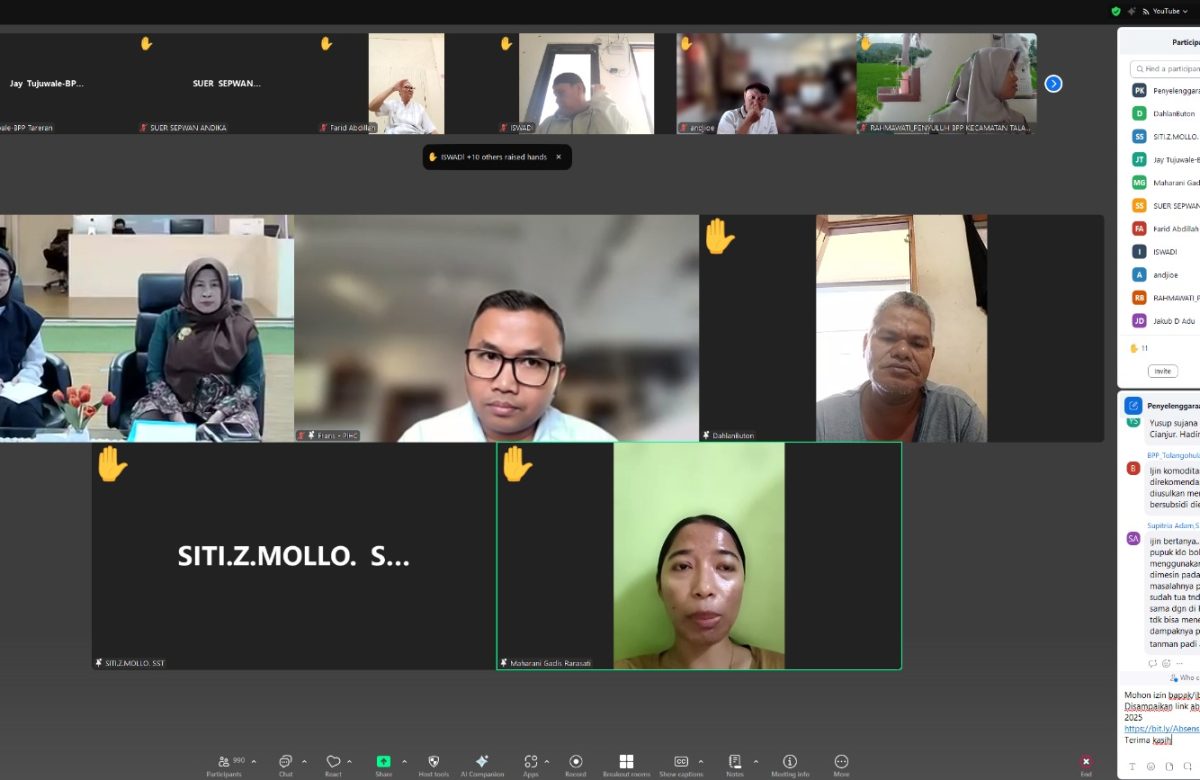
Task: Select ISWADI in the participants list
Action: 1164,252
